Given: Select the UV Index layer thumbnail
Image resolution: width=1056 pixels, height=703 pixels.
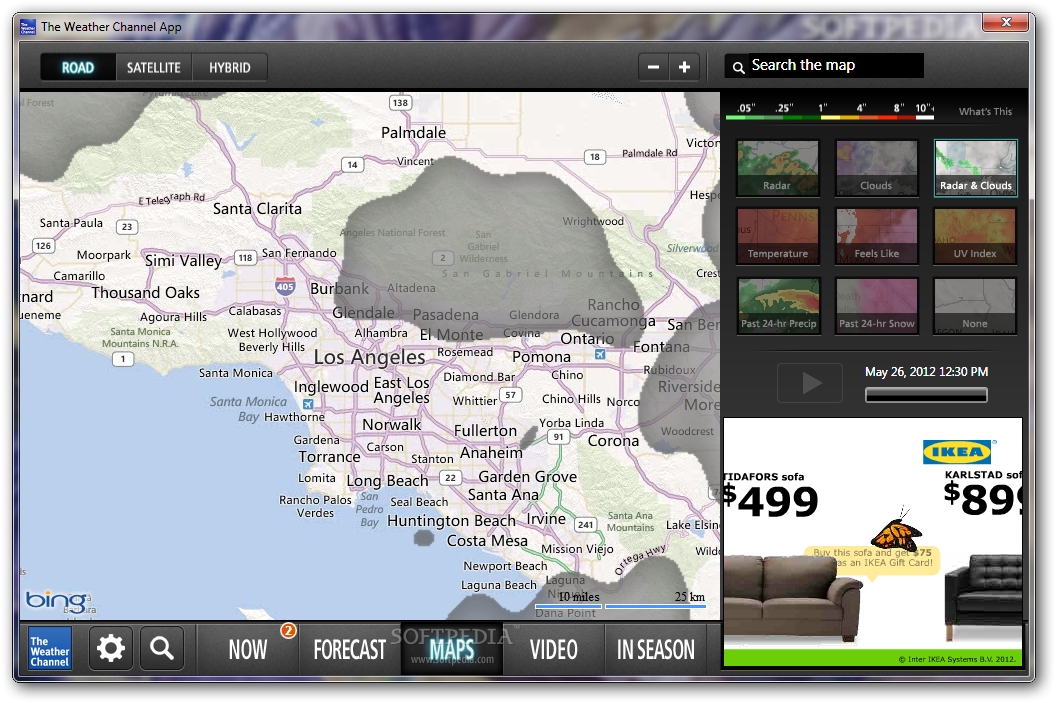Looking at the screenshot, I should (975, 236).
